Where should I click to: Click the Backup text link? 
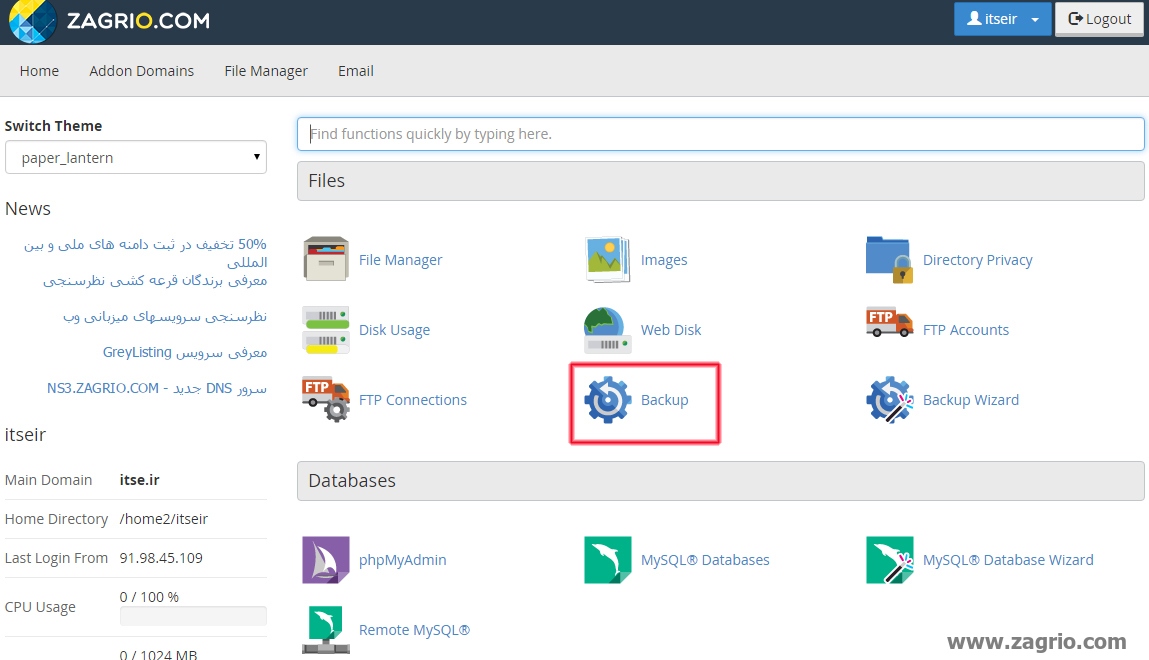point(665,400)
